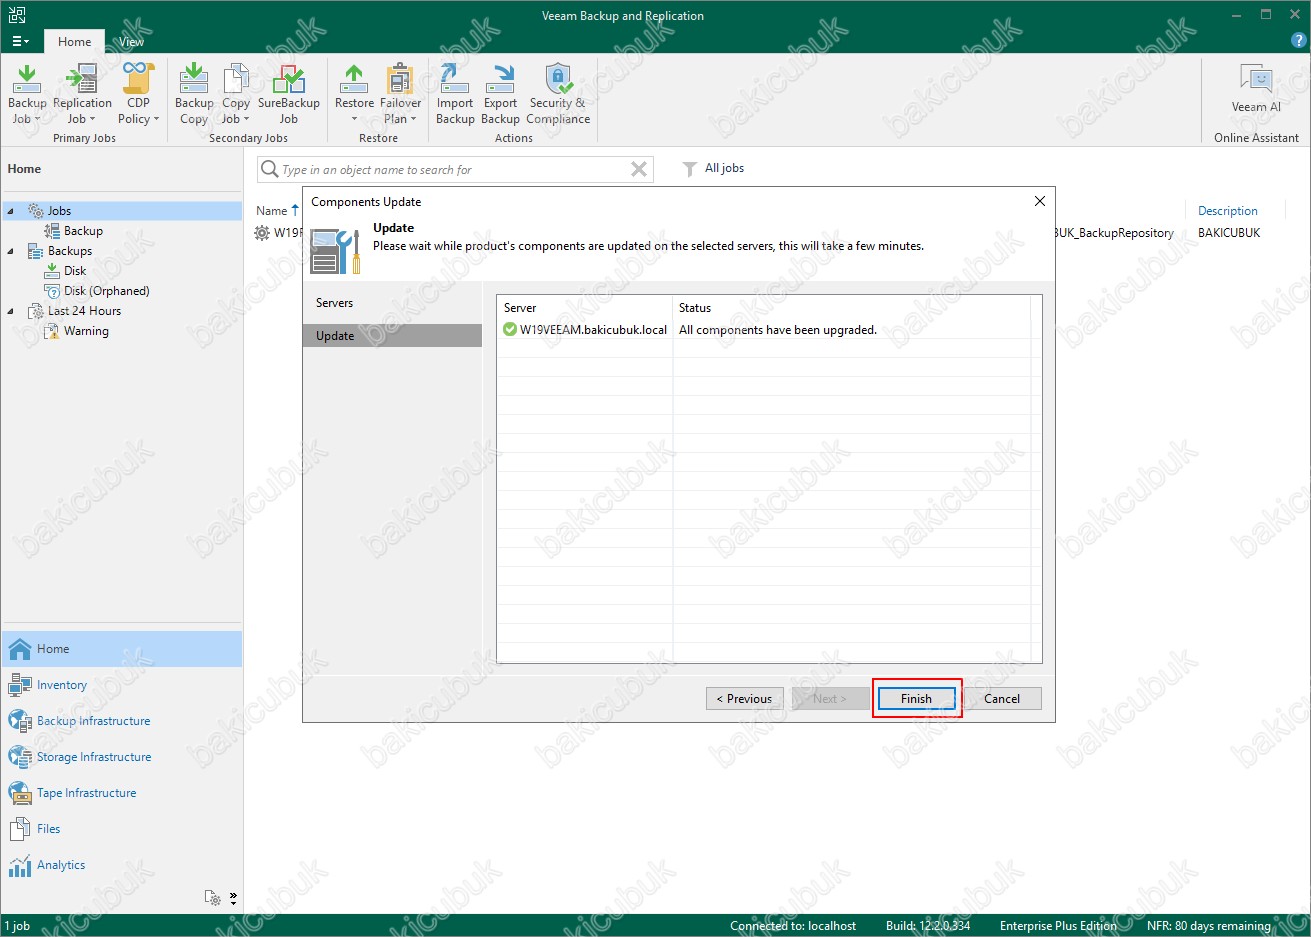Expand the navigation pane overflow chevron

click(x=233, y=898)
